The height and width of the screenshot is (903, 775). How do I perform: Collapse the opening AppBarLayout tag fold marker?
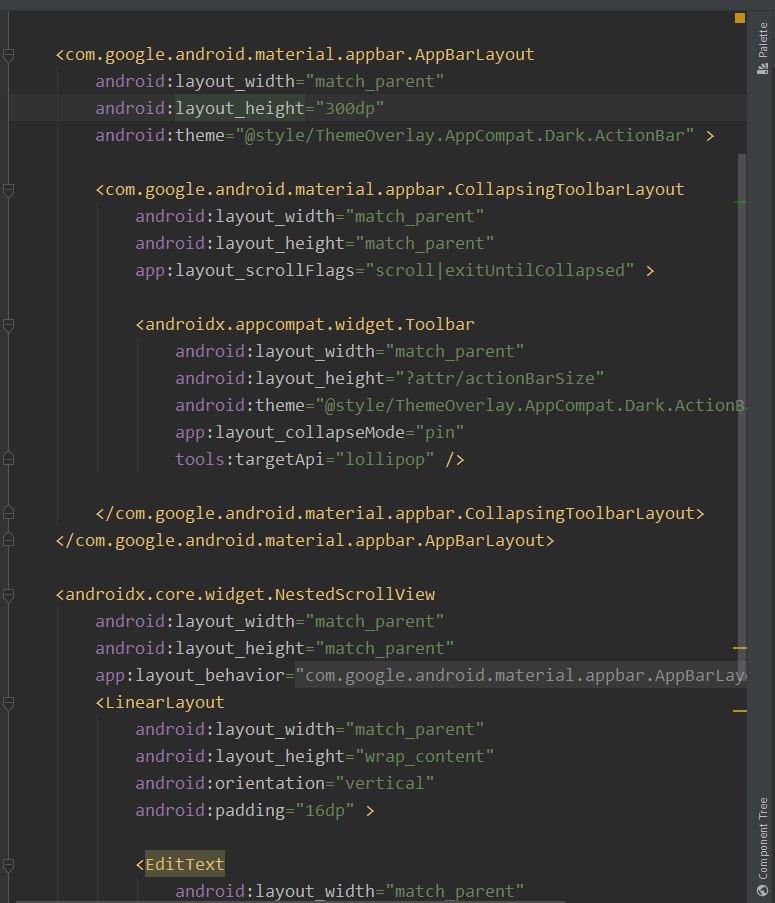pos(9,55)
